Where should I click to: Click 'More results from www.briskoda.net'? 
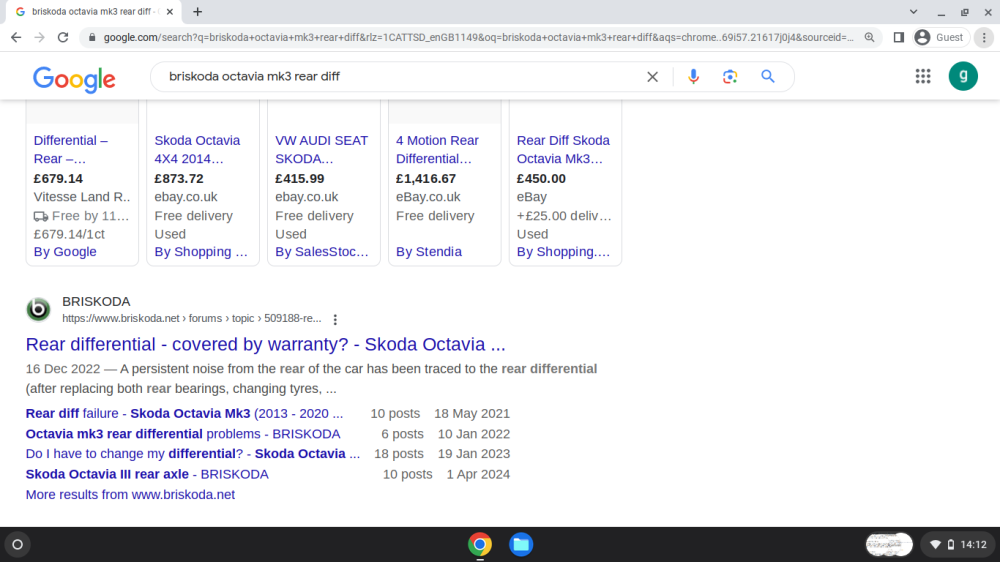point(130,494)
